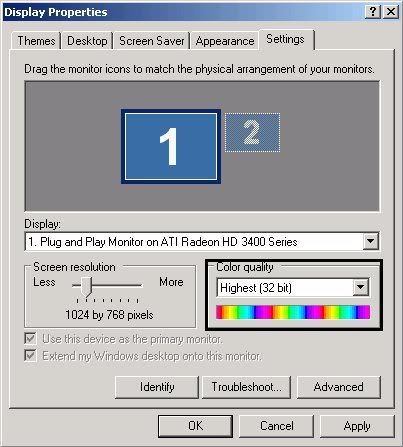The height and width of the screenshot is (447, 403).
Task: Confirm with the OK button
Action: (195, 426)
